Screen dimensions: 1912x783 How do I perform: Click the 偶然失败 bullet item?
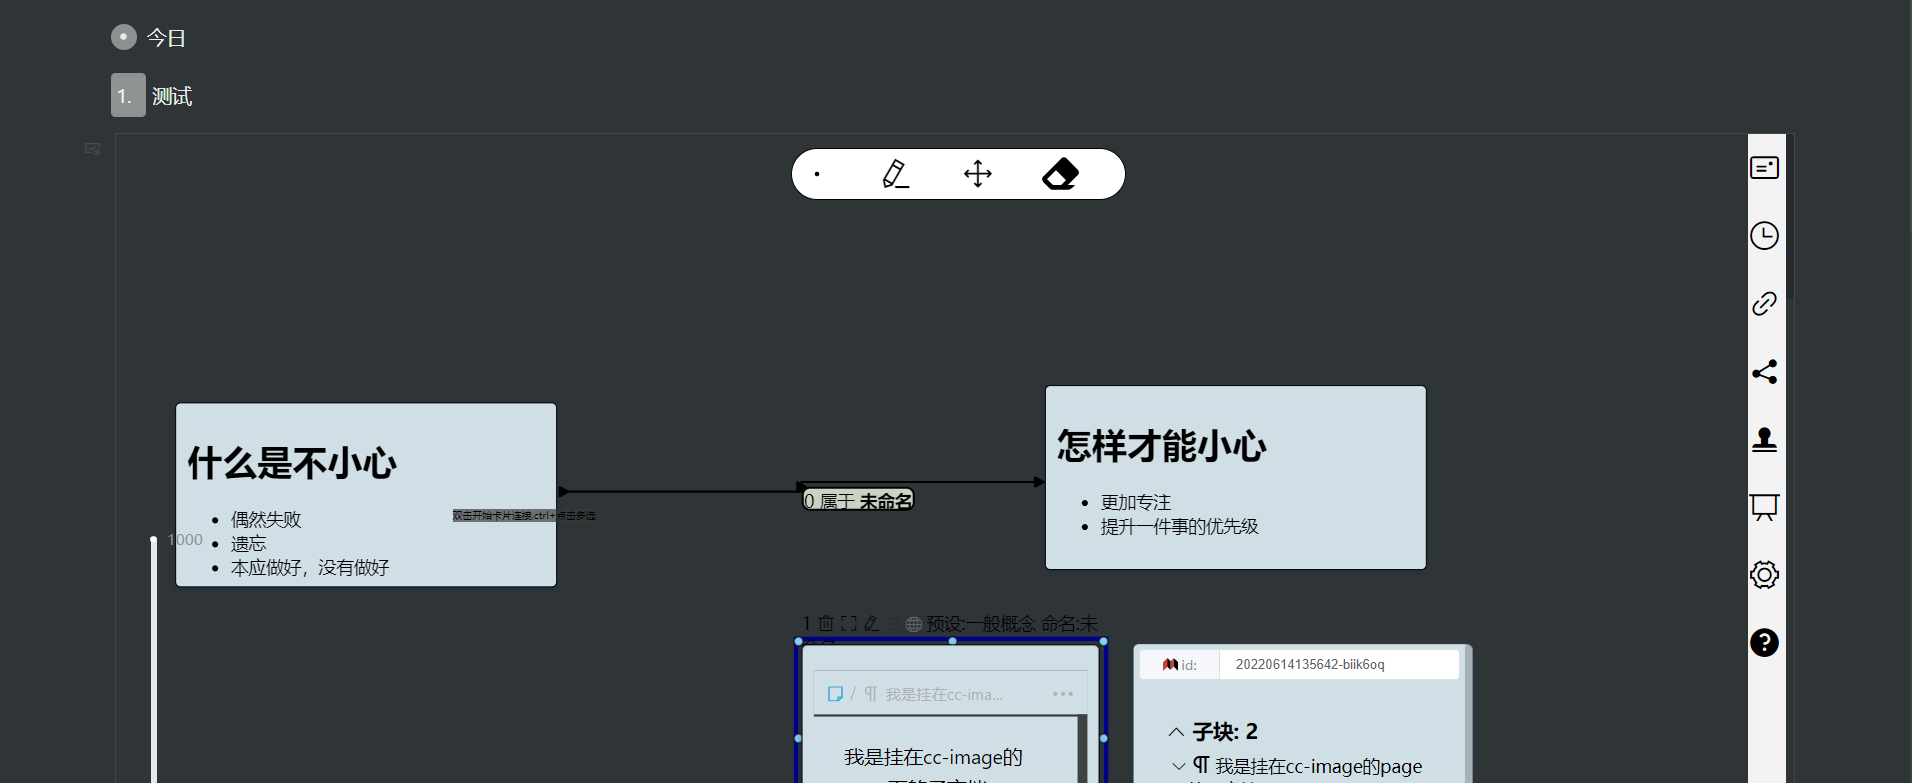[x=266, y=520]
